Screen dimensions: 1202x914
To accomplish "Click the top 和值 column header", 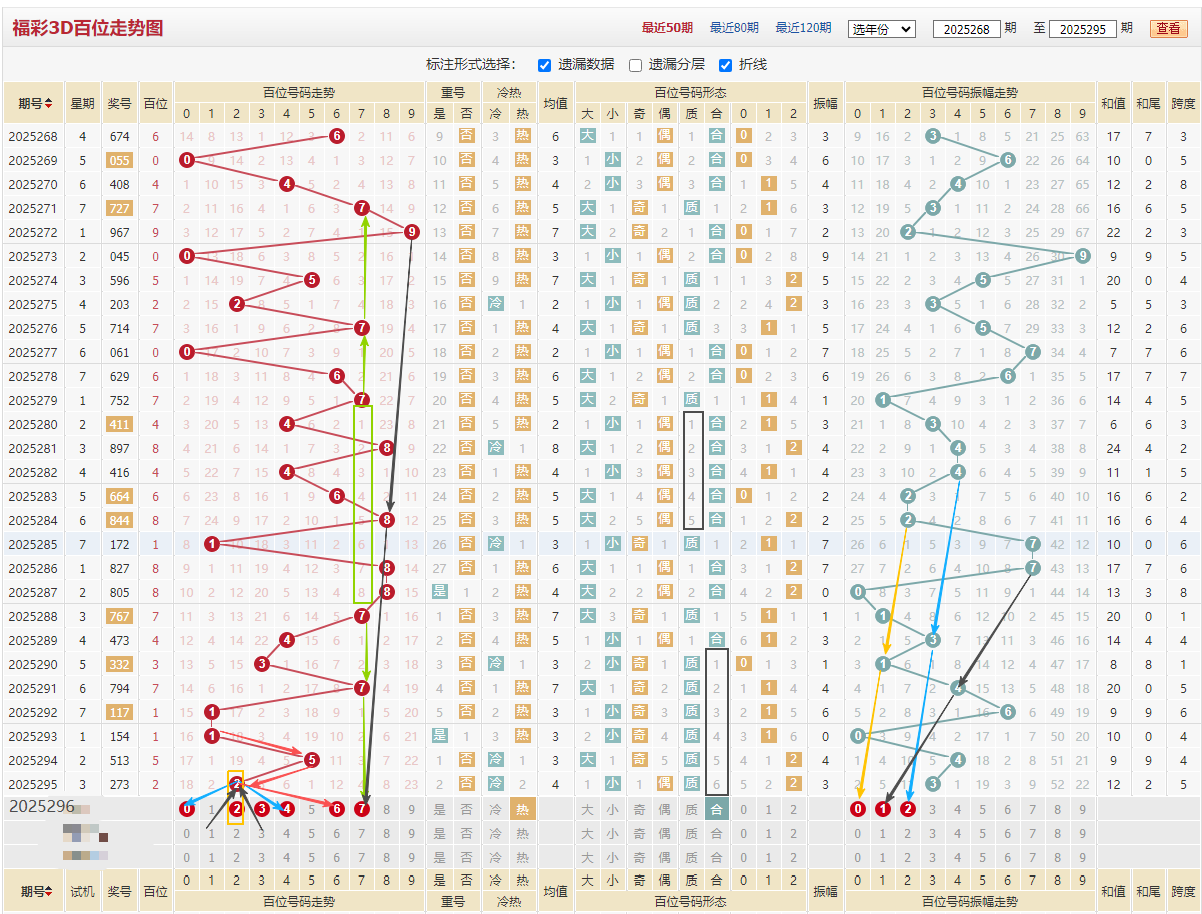I will [1113, 103].
